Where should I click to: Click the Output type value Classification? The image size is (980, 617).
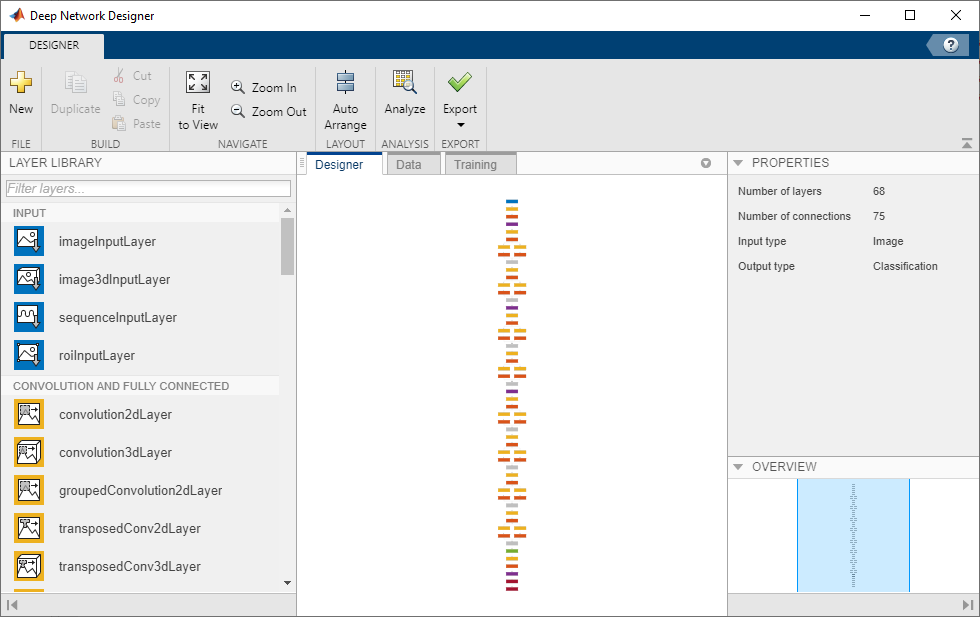905,266
